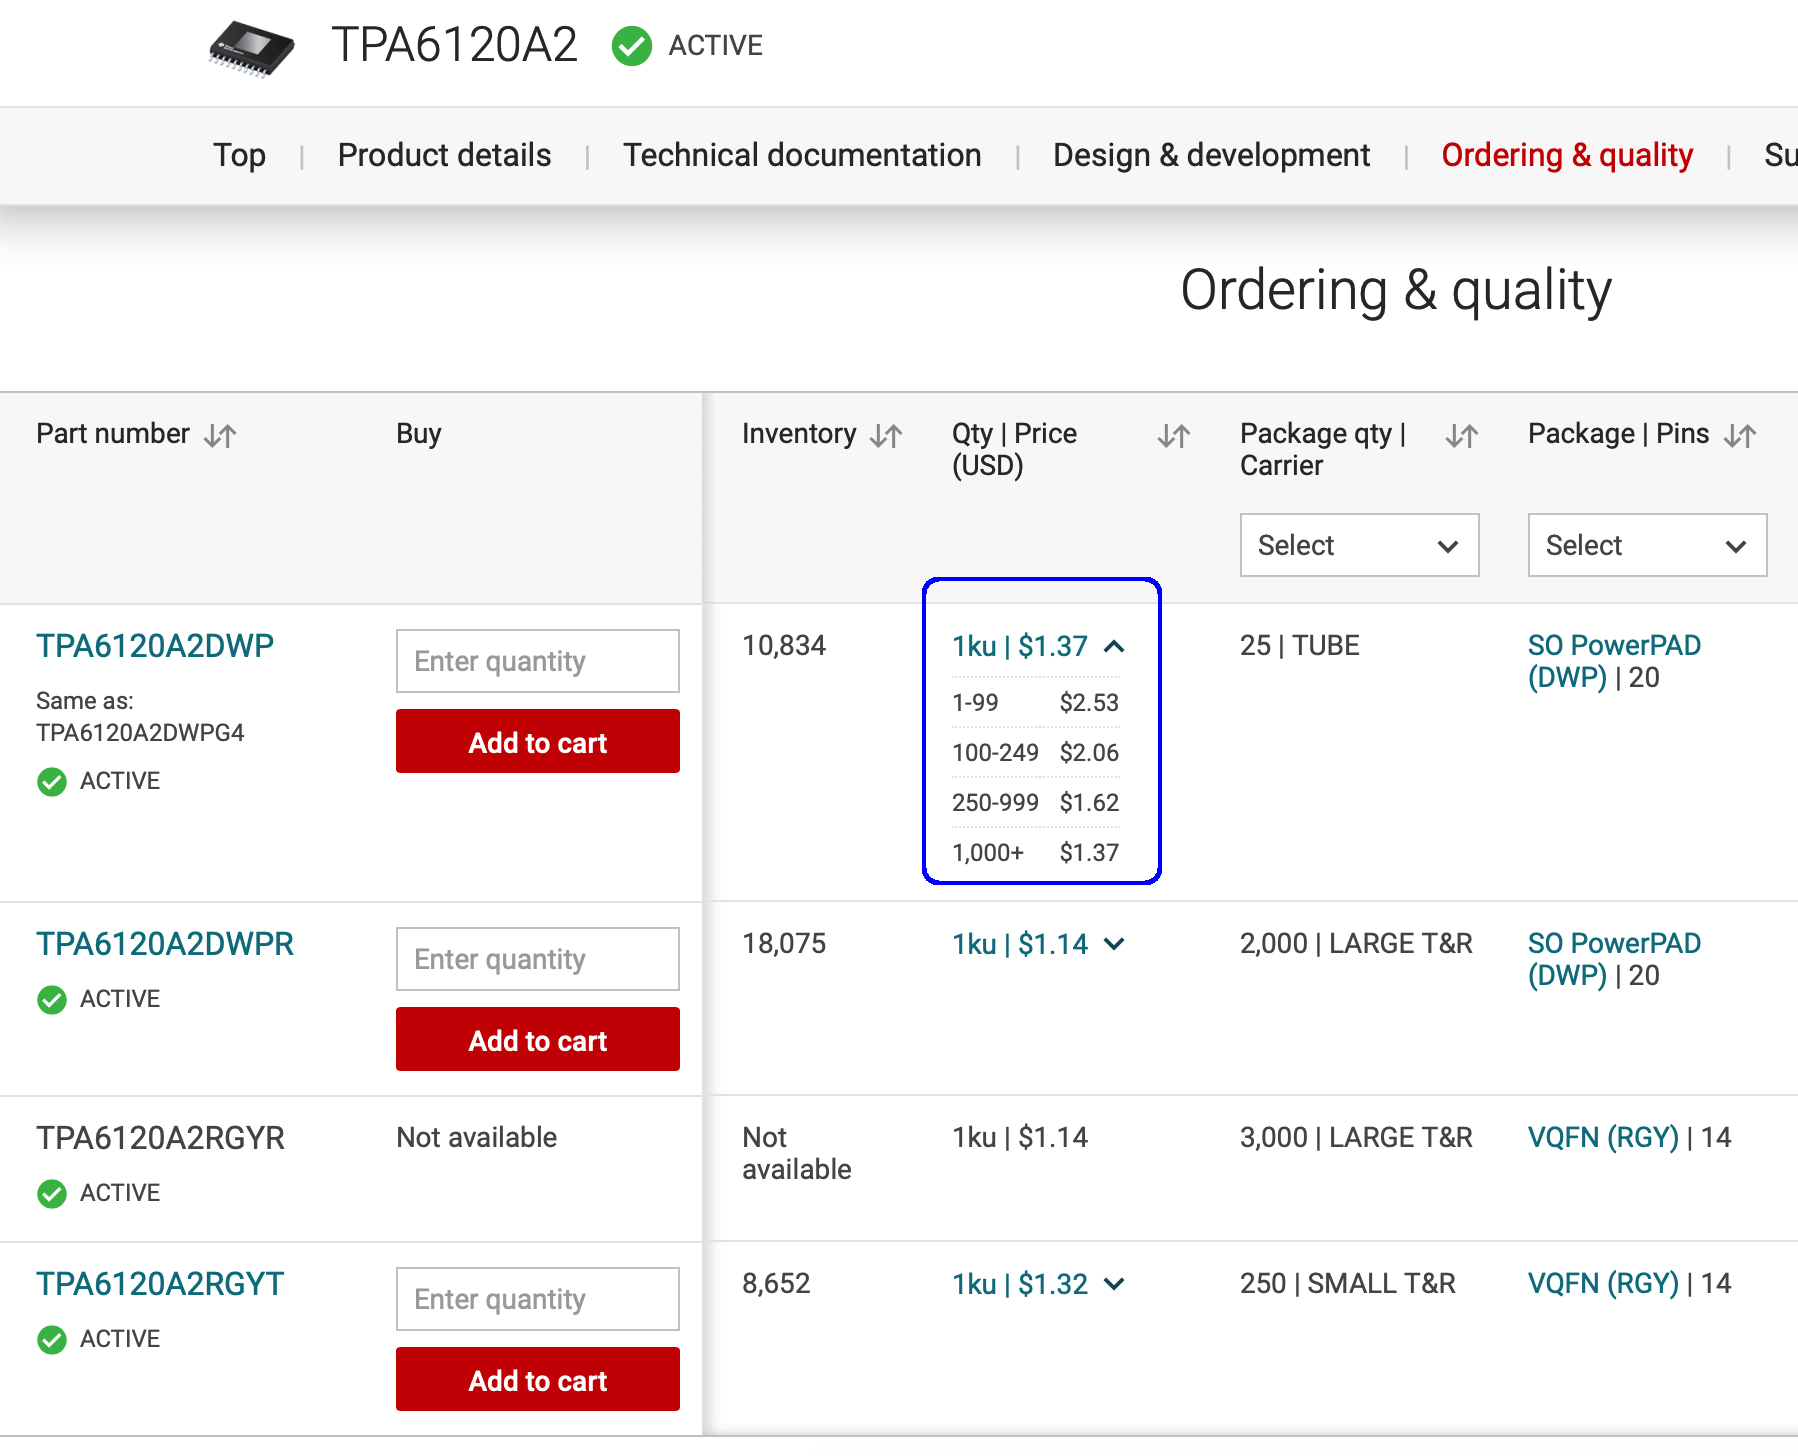Click ACTIVE status icon under TPA6120A2DWP

pyautogui.click(x=52, y=781)
